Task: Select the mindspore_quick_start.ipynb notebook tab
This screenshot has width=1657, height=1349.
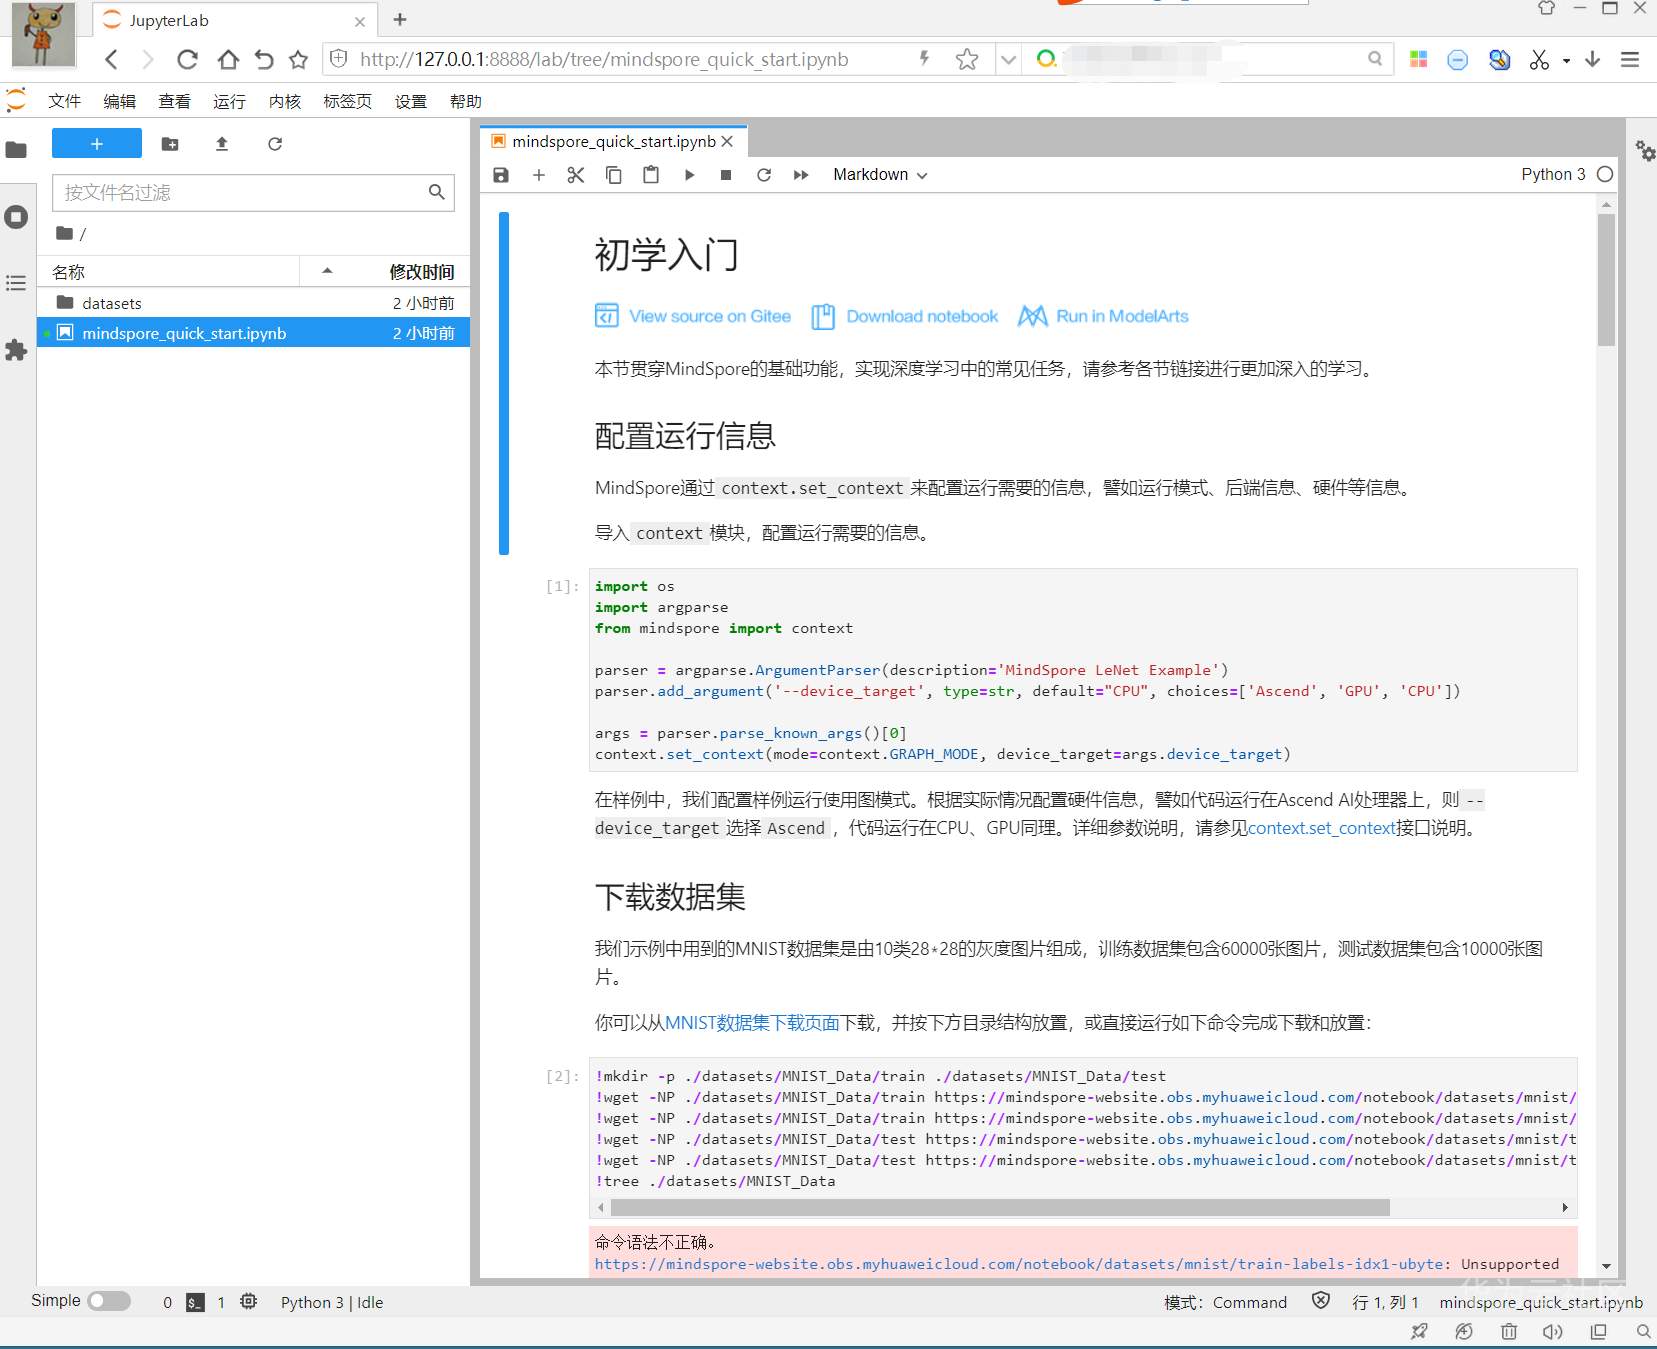Action: click(613, 142)
